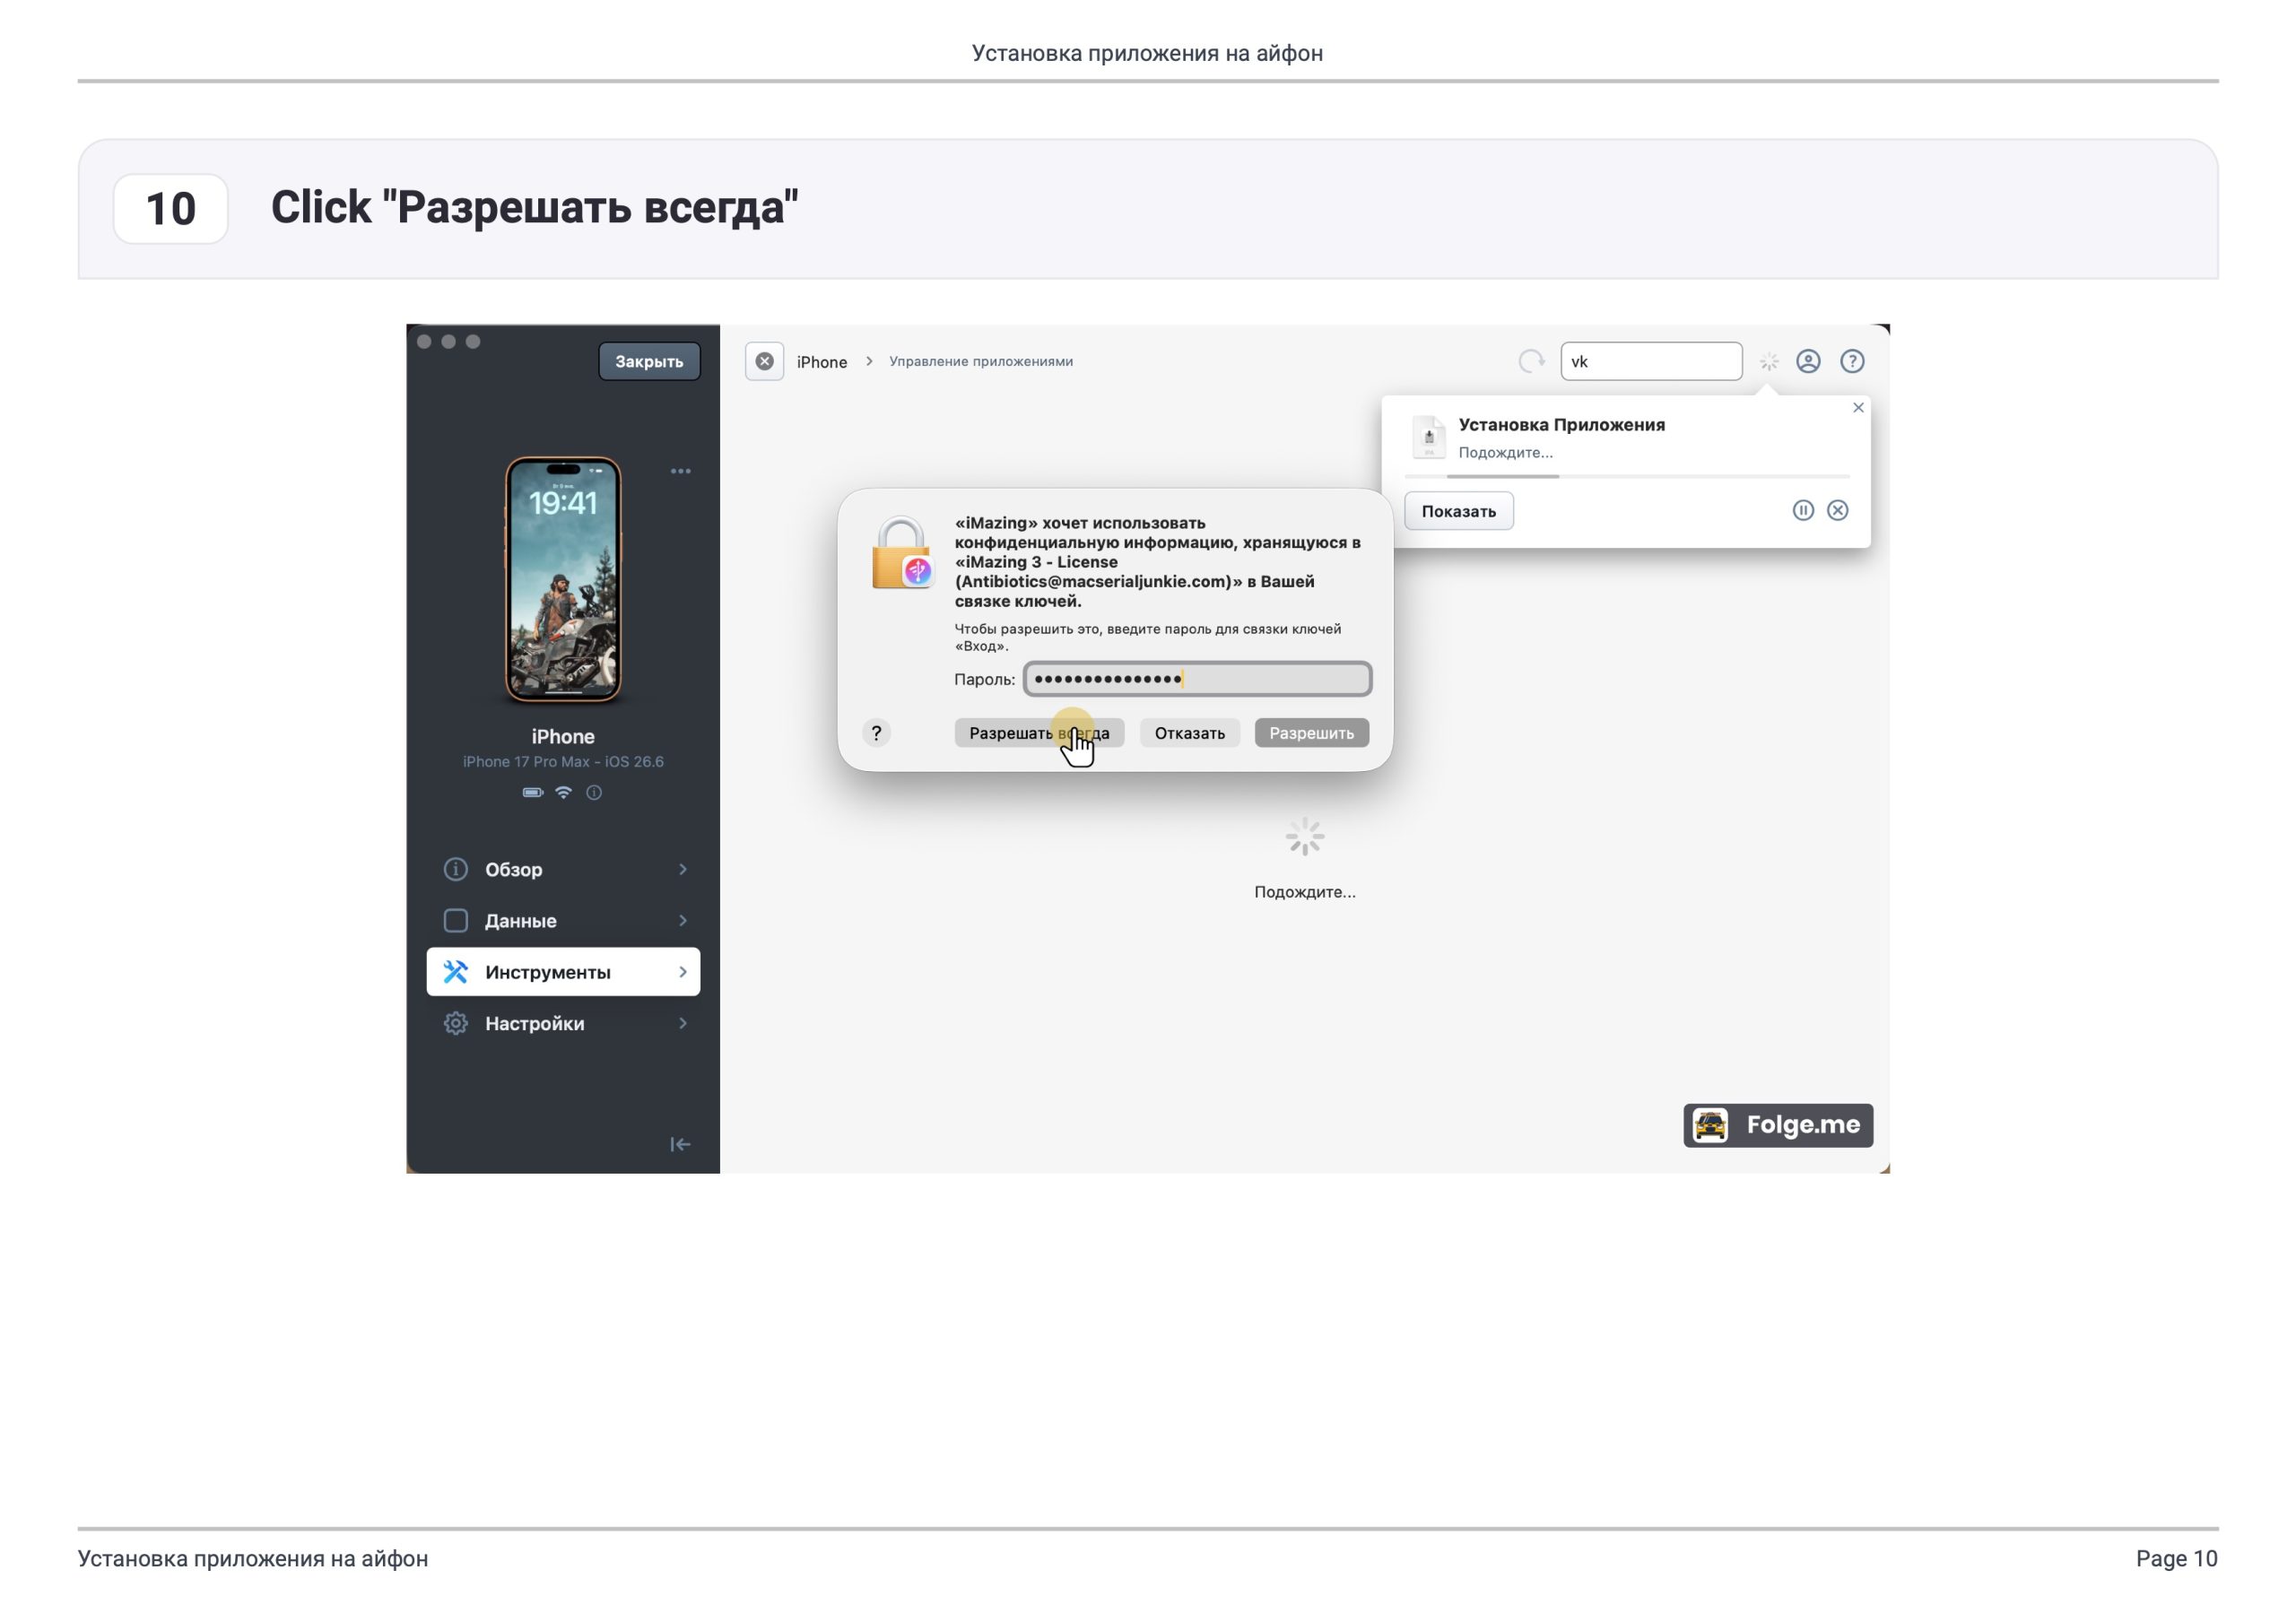Open the toolbar help icon
This screenshot has height=1622, width=2296.
tap(1852, 361)
